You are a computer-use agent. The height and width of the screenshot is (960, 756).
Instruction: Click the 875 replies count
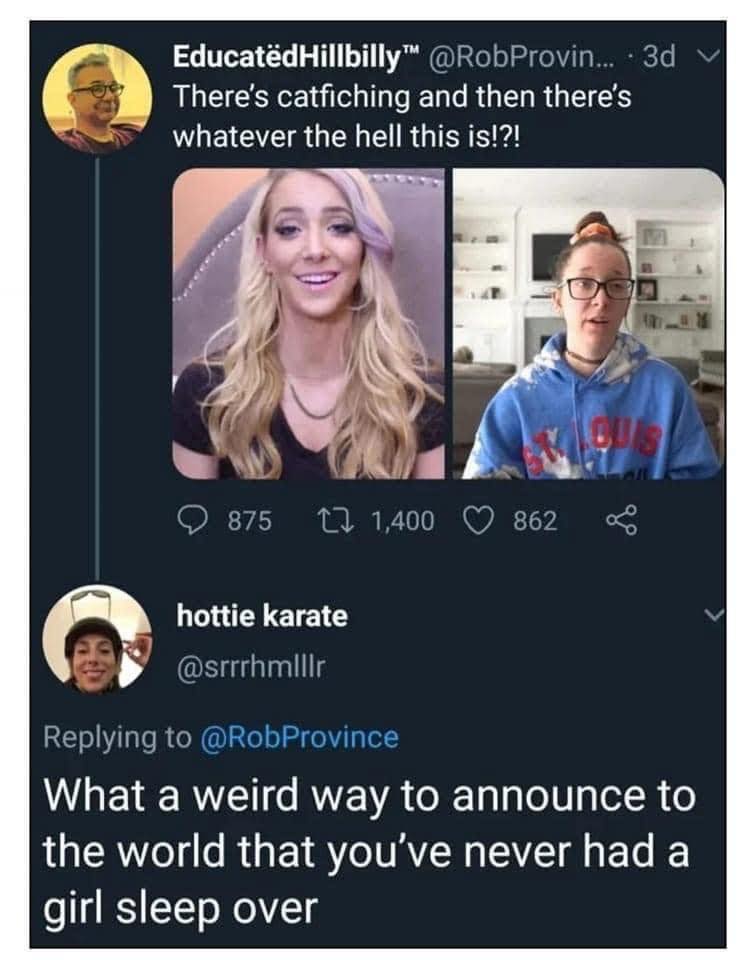250,520
